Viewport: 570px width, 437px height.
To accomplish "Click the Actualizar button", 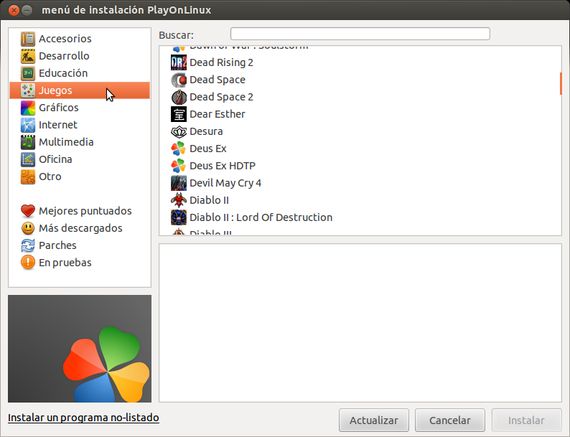I will tap(374, 420).
